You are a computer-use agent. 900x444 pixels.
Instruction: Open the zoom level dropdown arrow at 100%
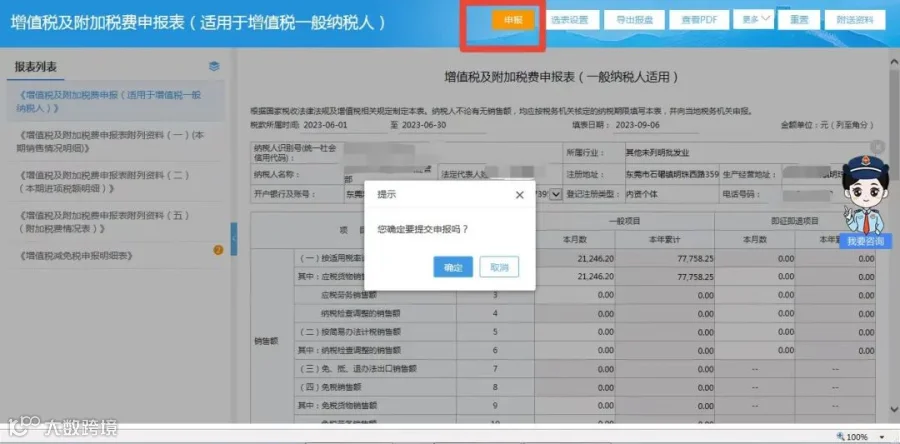[x=881, y=437]
